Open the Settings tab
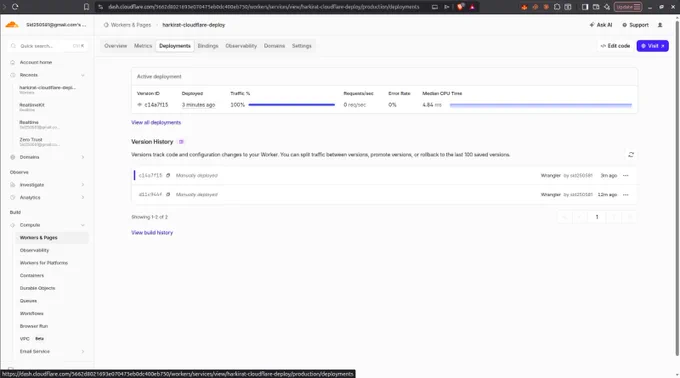 (x=301, y=46)
